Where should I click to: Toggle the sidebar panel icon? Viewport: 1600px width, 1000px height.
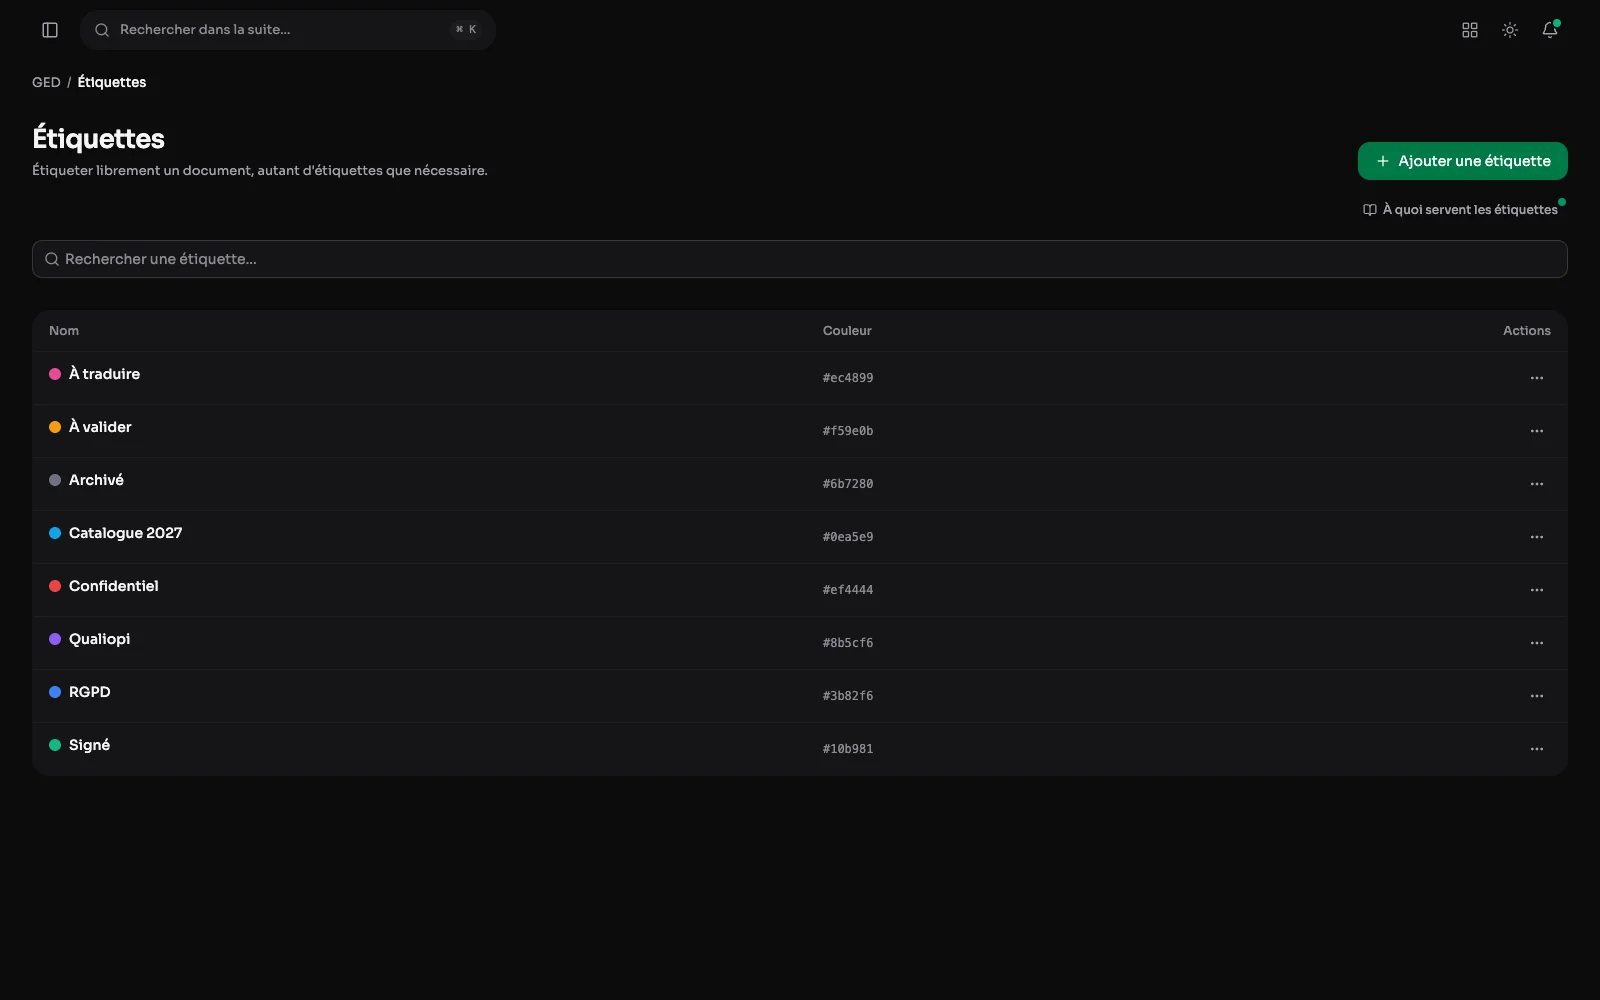tap(50, 30)
